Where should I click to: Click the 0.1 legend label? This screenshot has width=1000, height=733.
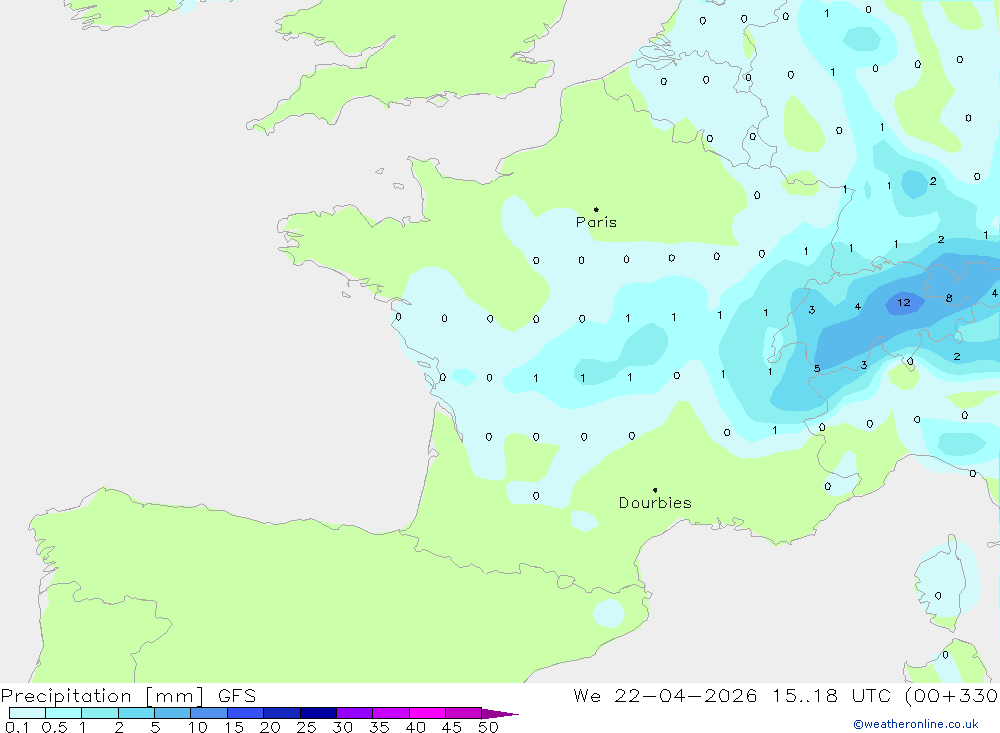[x=17, y=727]
